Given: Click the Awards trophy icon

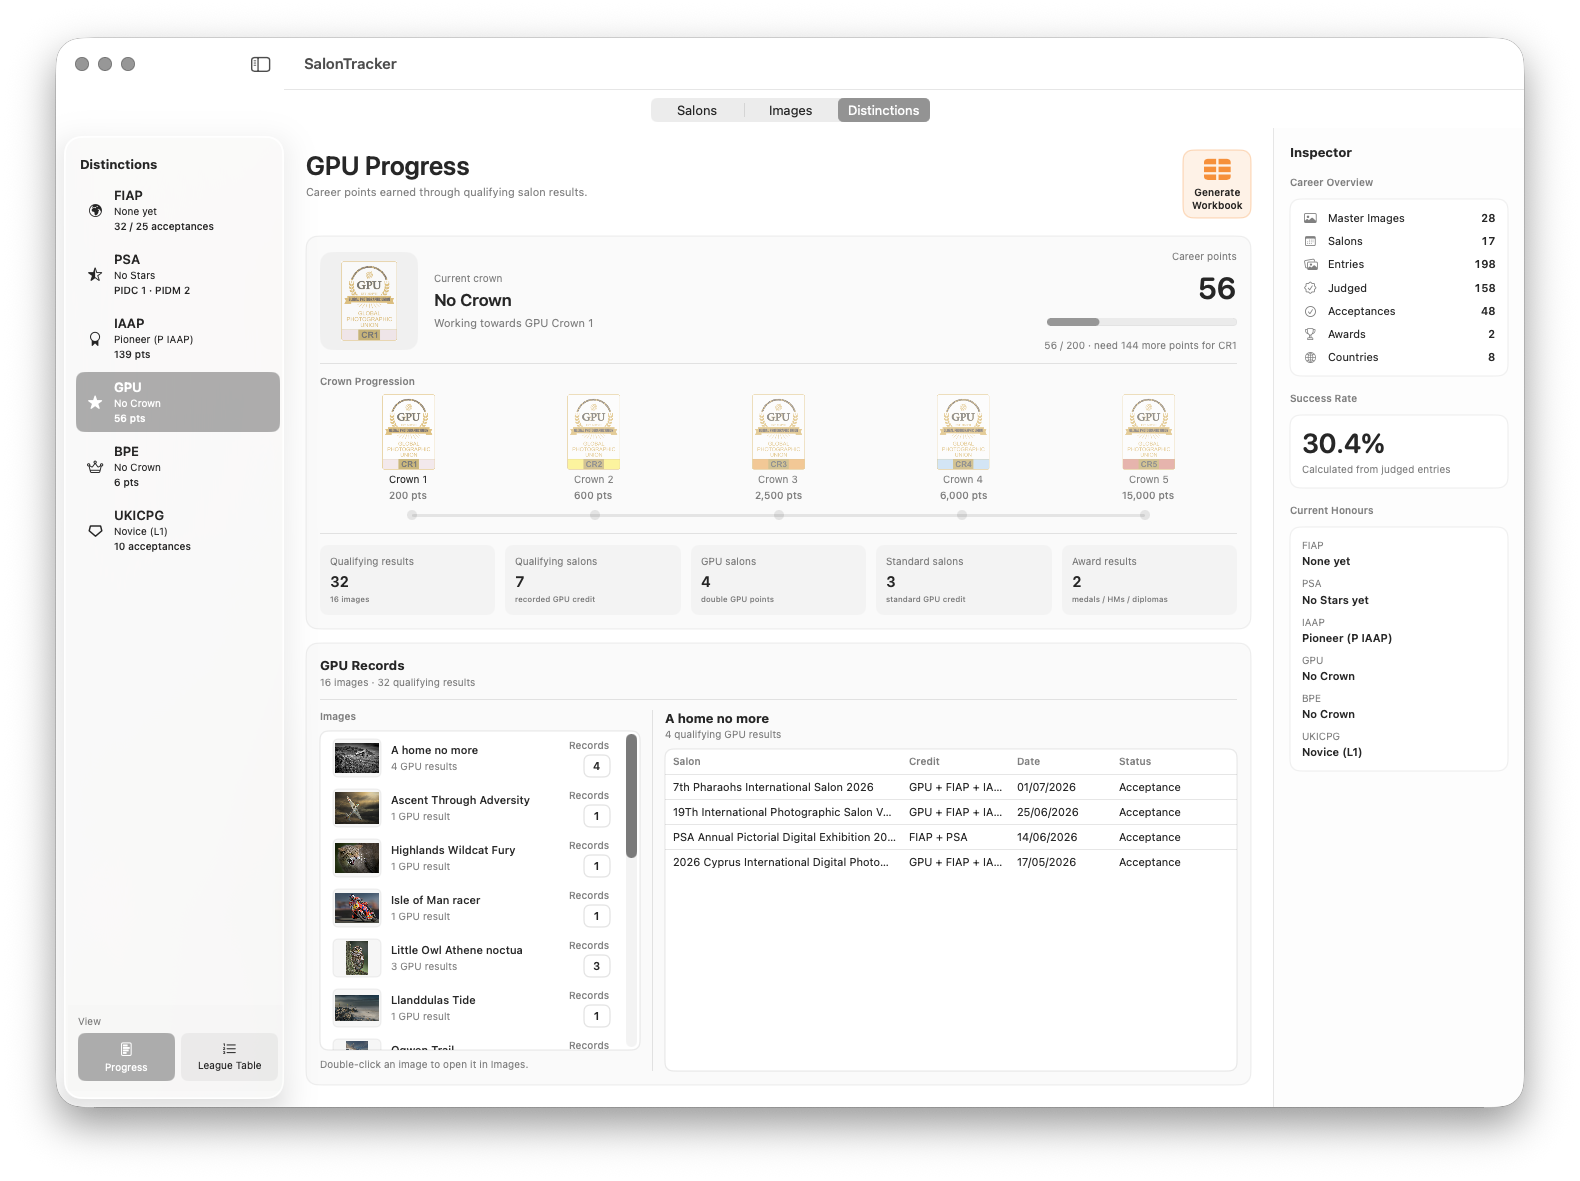Looking at the screenshot, I should click(1310, 334).
